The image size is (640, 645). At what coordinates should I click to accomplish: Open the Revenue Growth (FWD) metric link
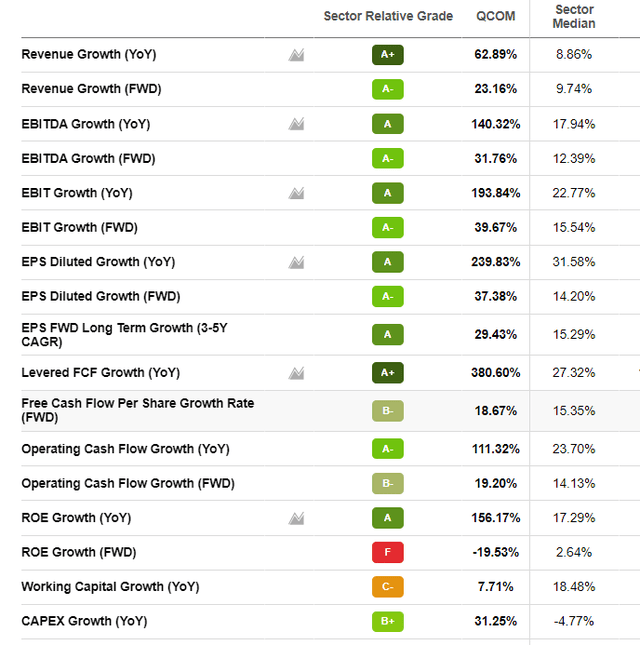(91, 89)
